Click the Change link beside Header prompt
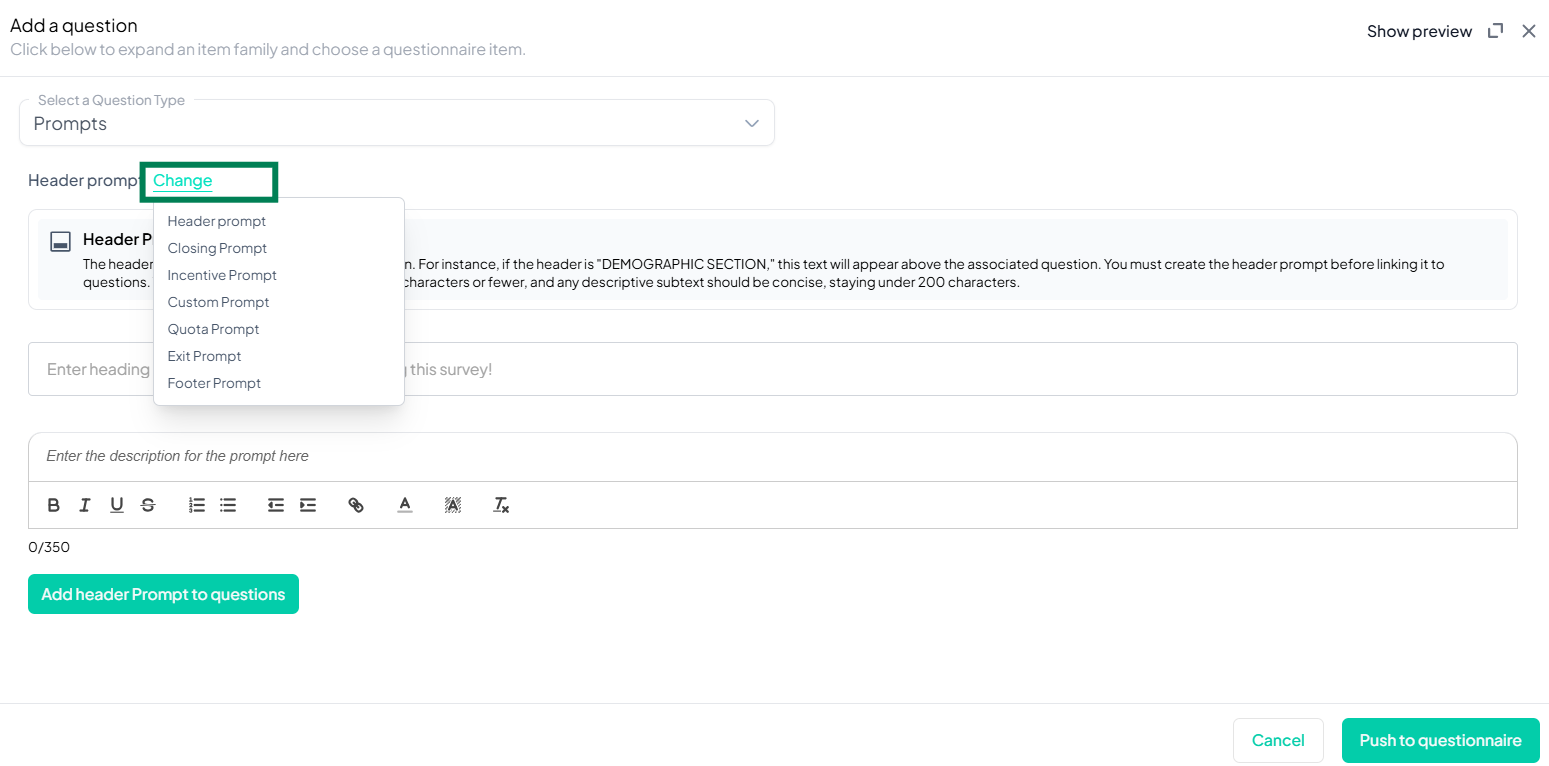Screen dimensions: 1549x766 (x=182, y=181)
